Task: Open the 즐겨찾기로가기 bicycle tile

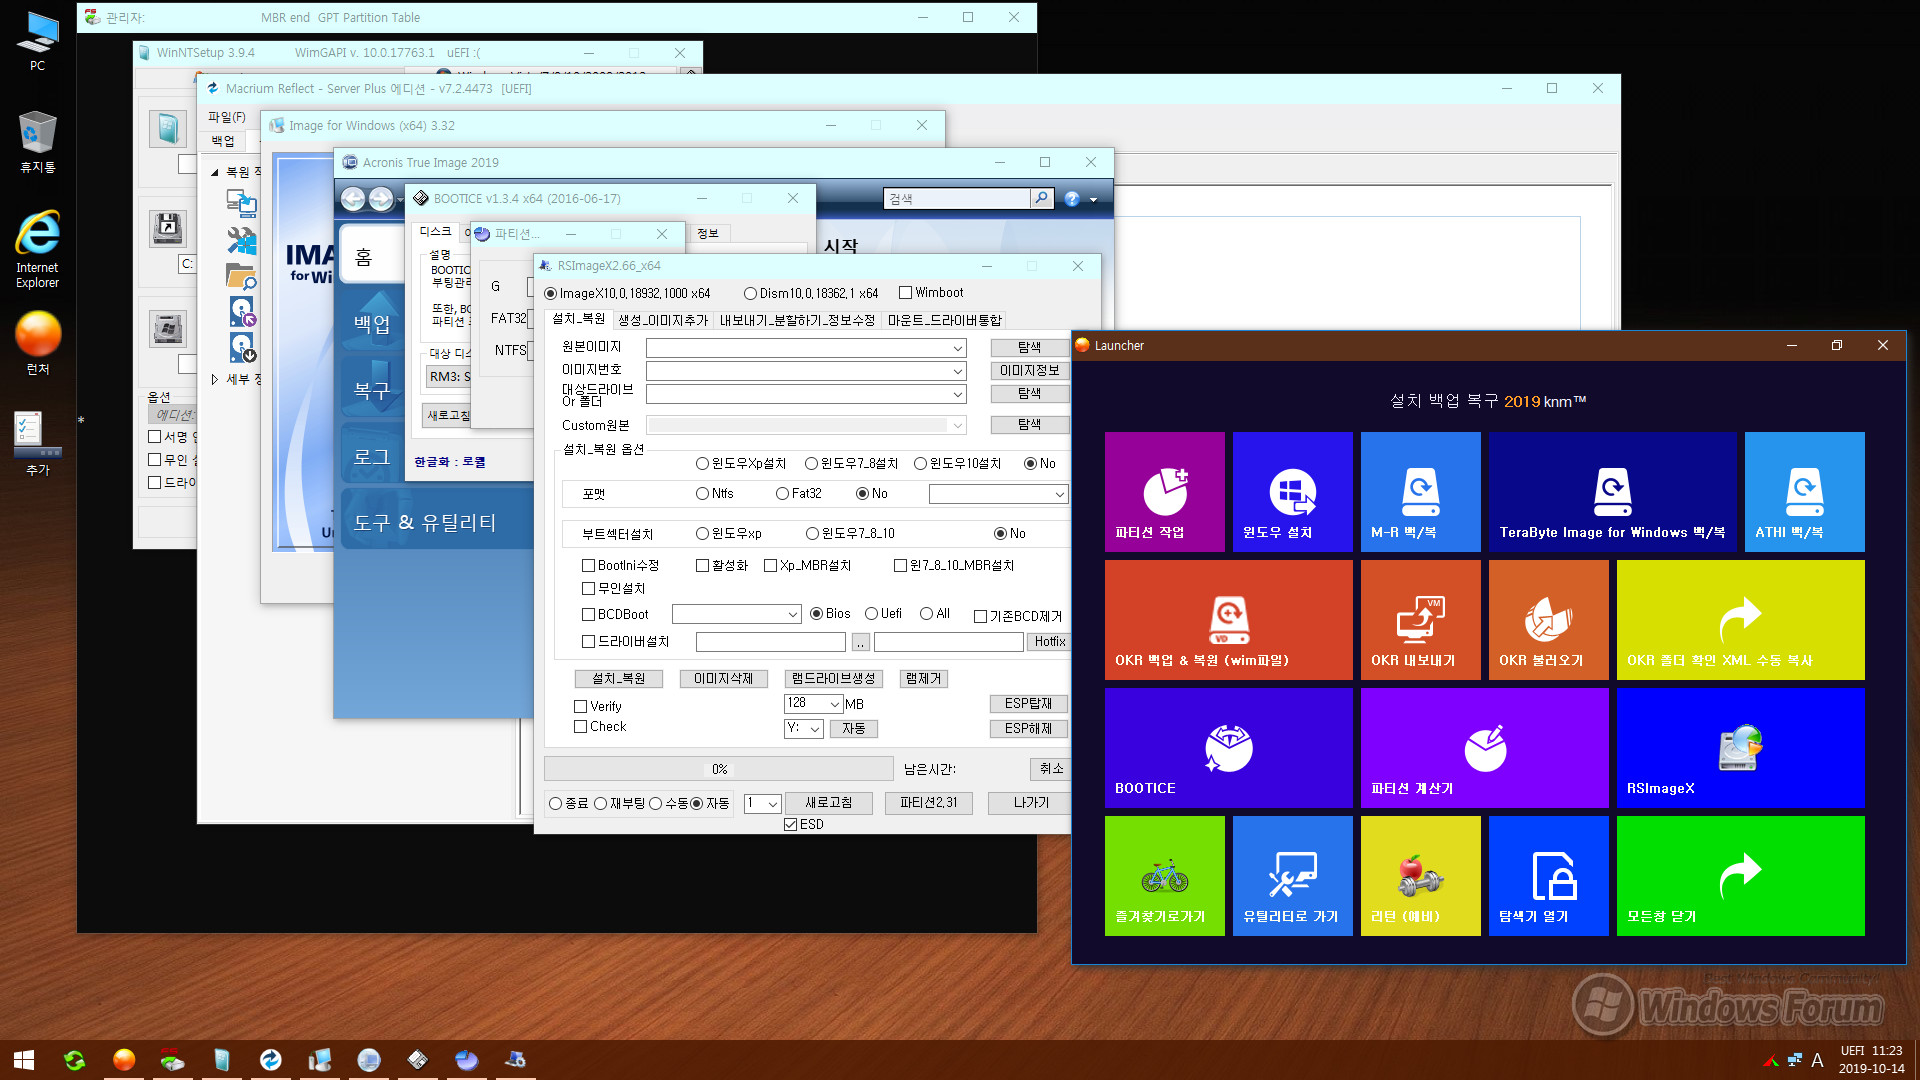Action: tap(1164, 875)
